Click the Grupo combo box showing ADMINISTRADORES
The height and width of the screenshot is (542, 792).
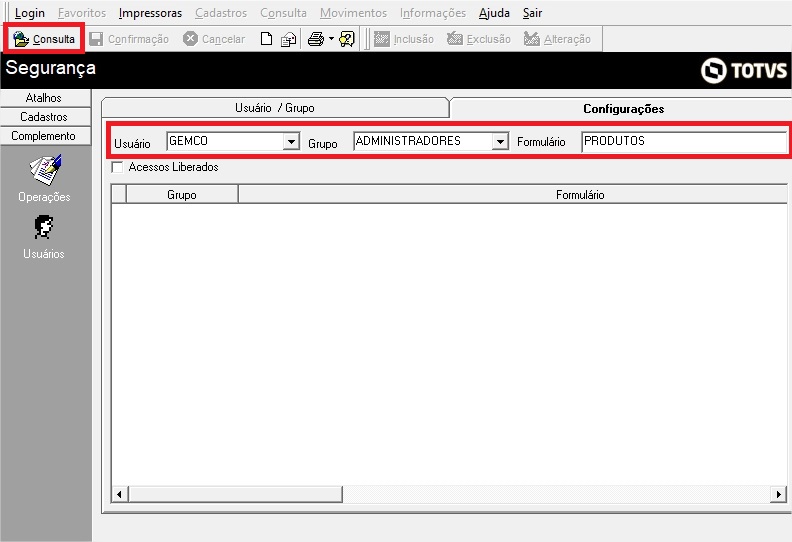click(431, 141)
